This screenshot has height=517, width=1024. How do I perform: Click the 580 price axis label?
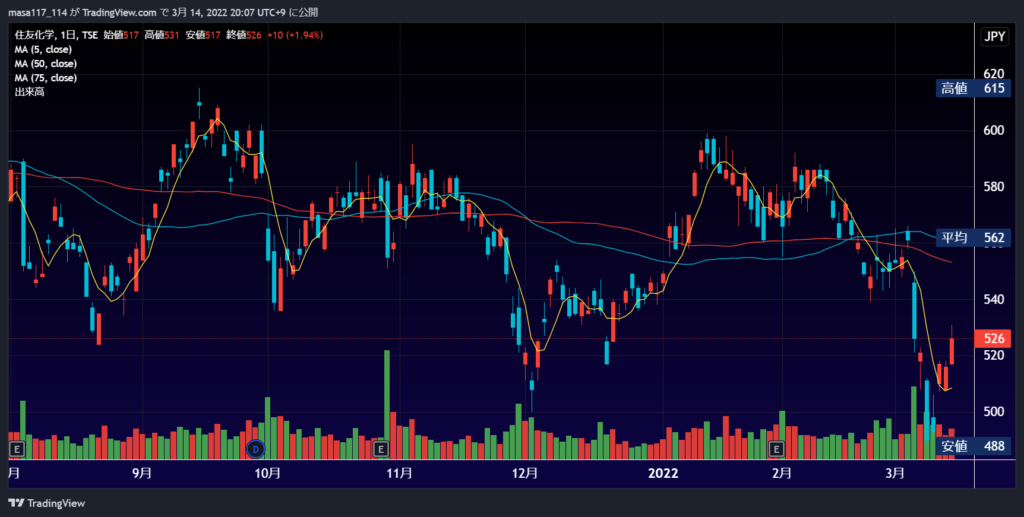pos(993,187)
